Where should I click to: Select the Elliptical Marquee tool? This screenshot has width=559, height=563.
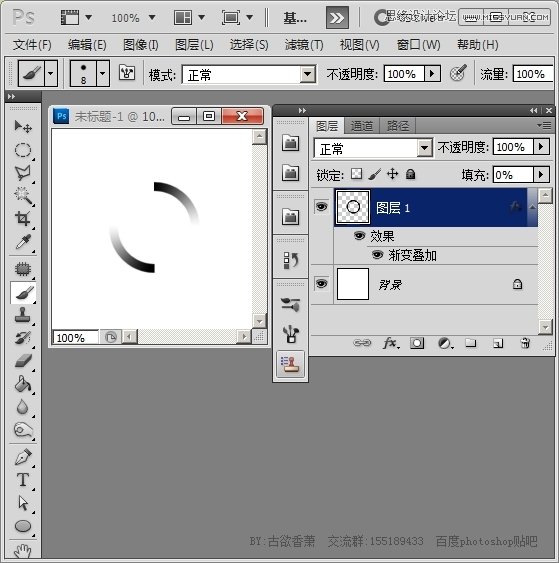tap(23, 150)
